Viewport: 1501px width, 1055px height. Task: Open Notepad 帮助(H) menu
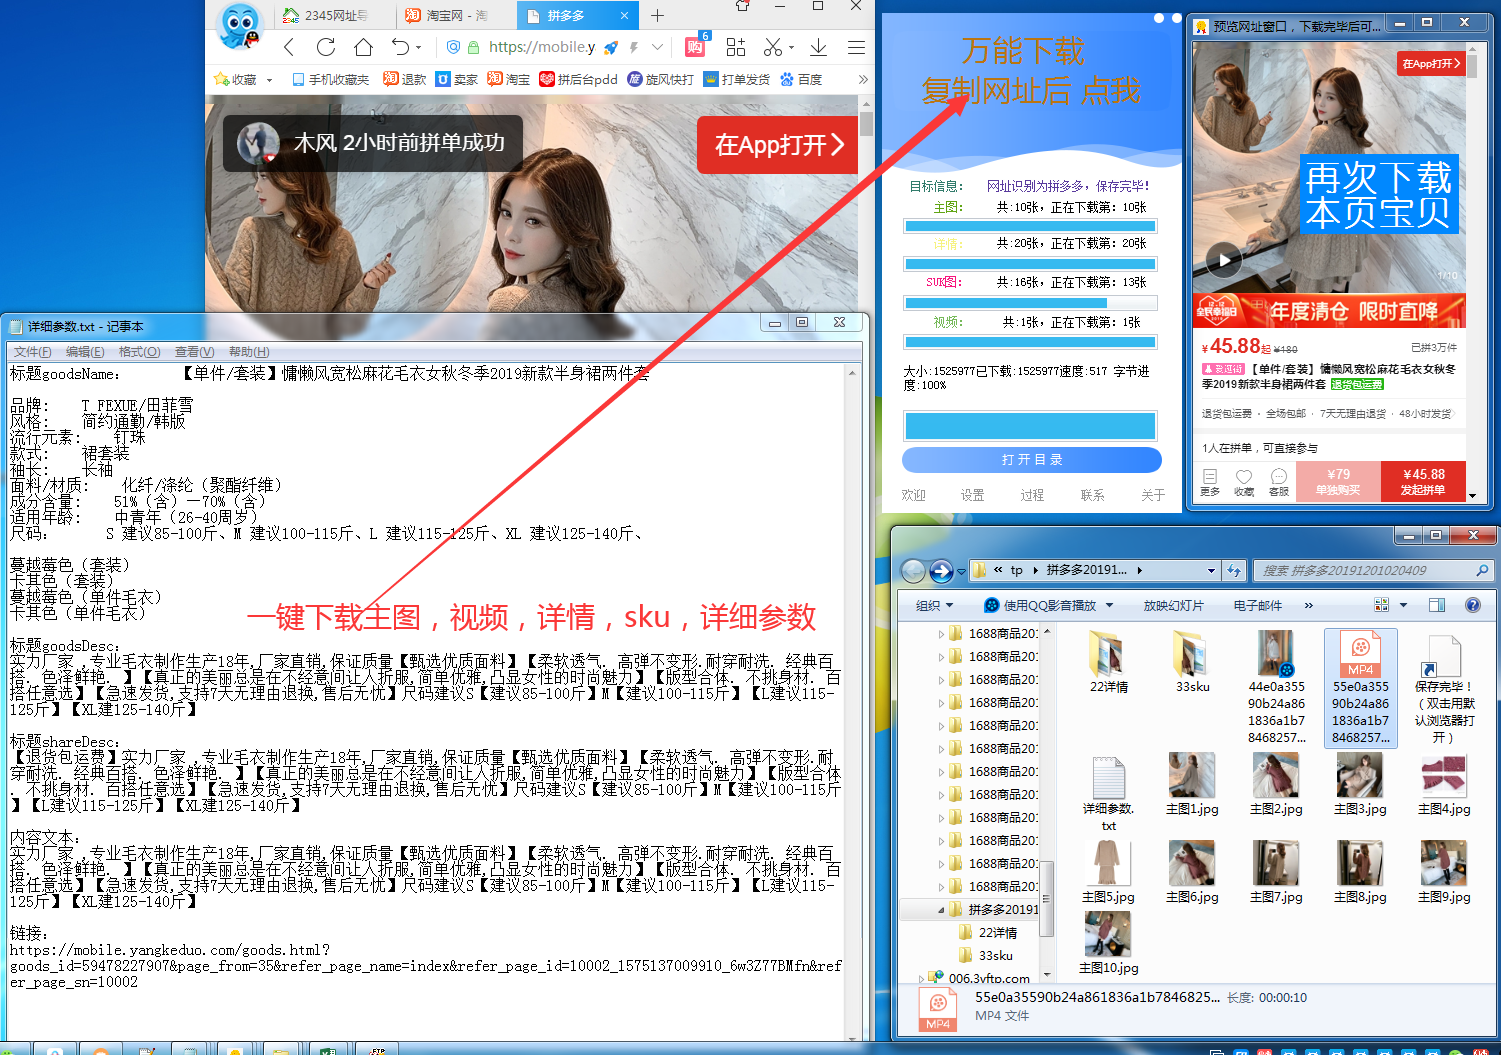[249, 352]
